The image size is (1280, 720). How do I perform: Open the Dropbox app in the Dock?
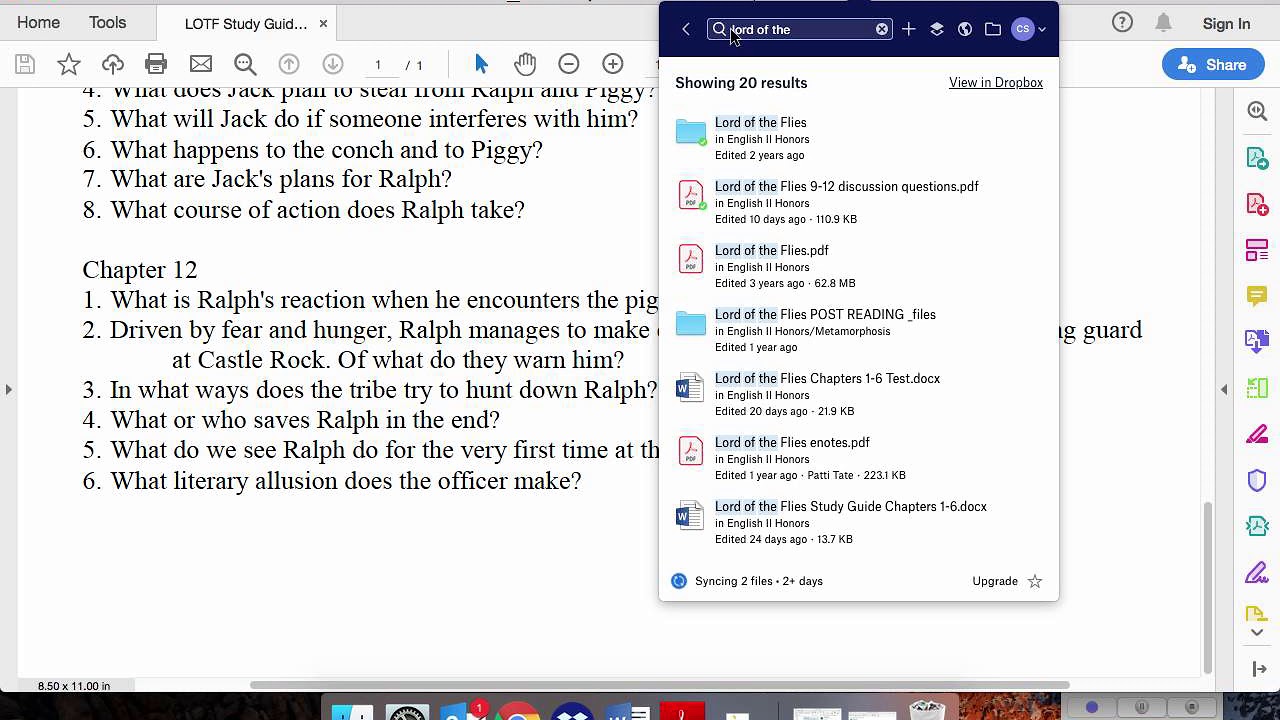tap(572, 712)
